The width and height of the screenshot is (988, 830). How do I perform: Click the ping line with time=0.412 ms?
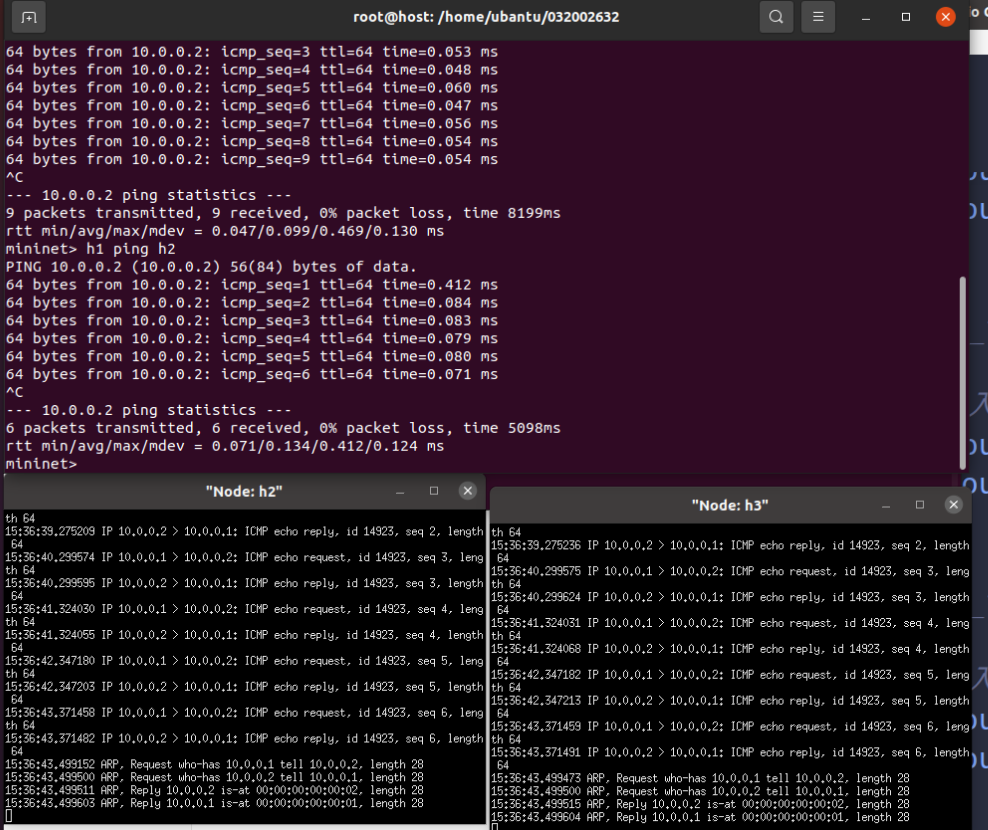pos(252,285)
